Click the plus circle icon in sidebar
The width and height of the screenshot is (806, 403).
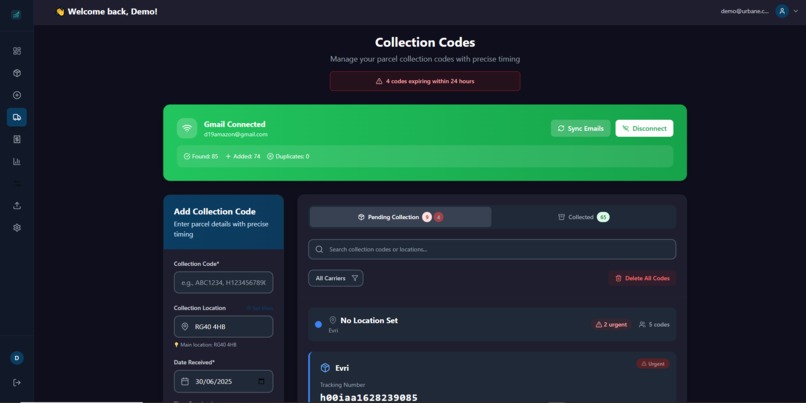tap(17, 95)
